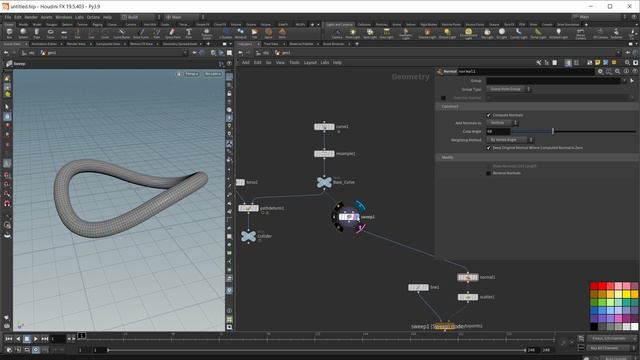This screenshot has width=640, height=360.
Task: Select the line1 node
Action: coord(418,287)
